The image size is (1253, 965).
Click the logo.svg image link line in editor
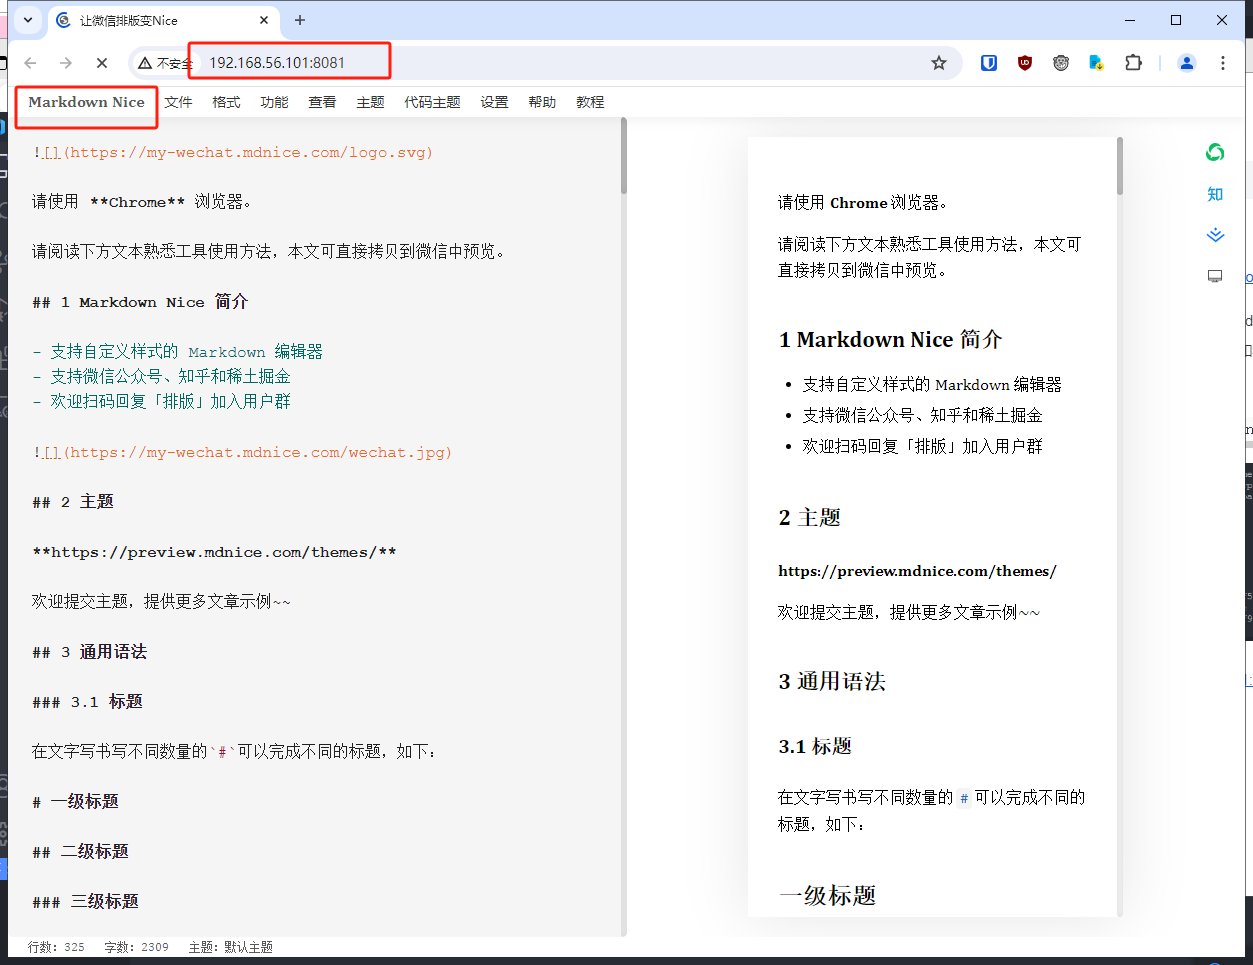pos(233,153)
